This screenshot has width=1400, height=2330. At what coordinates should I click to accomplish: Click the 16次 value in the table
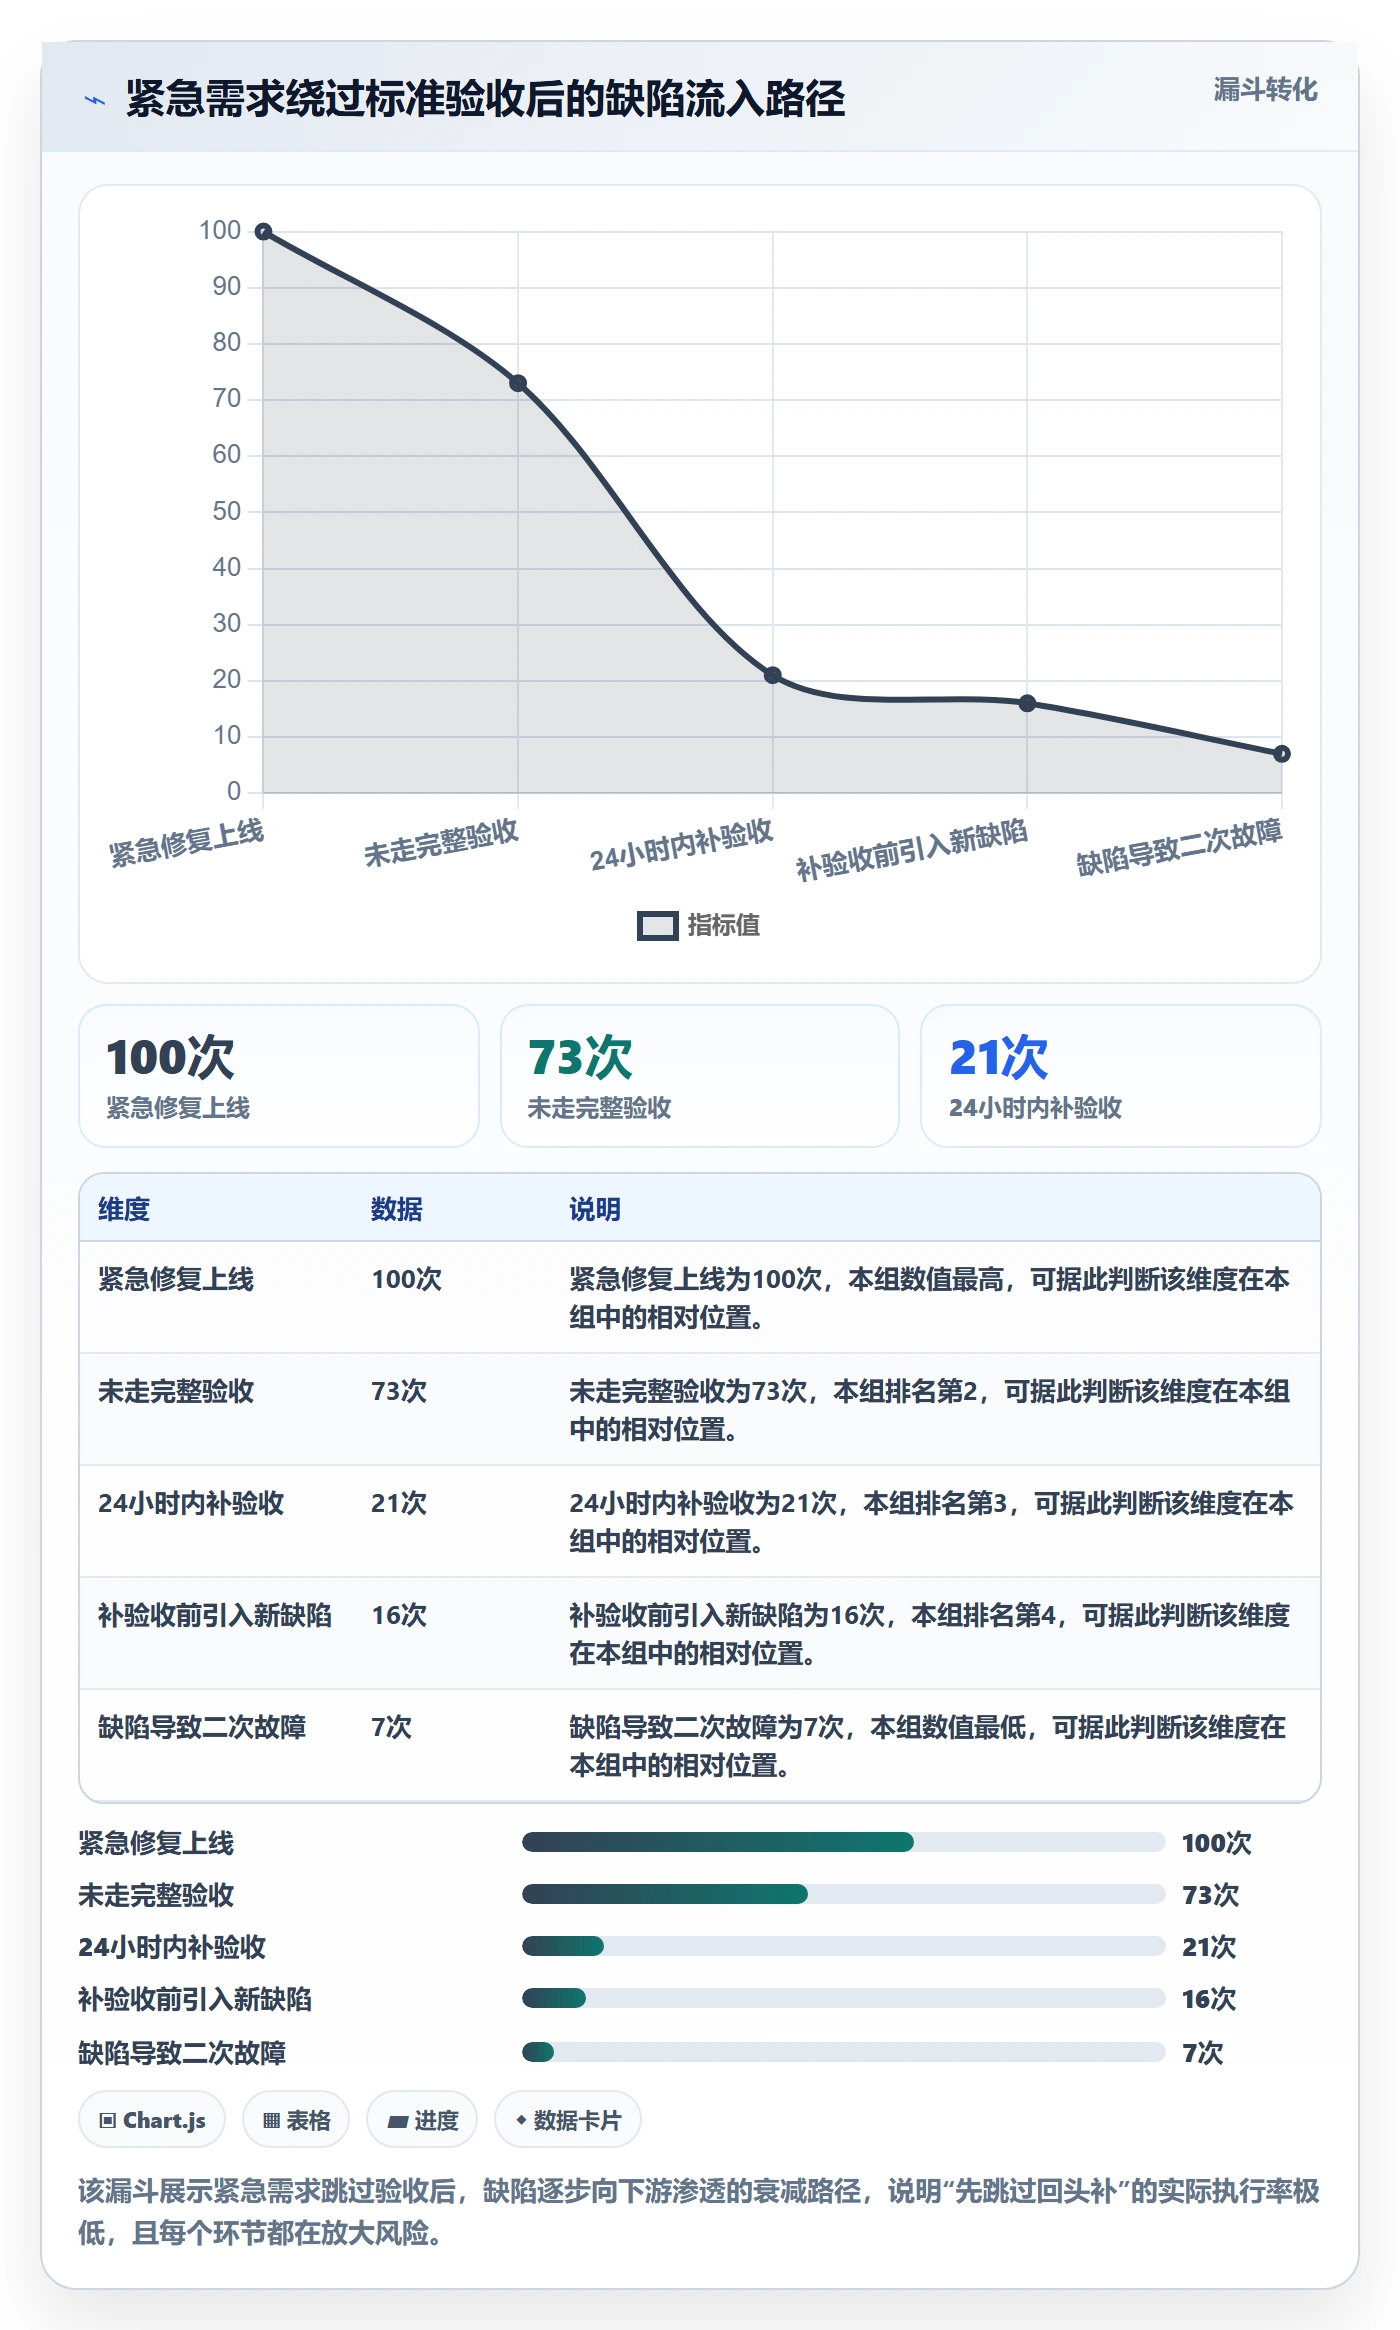399,1615
